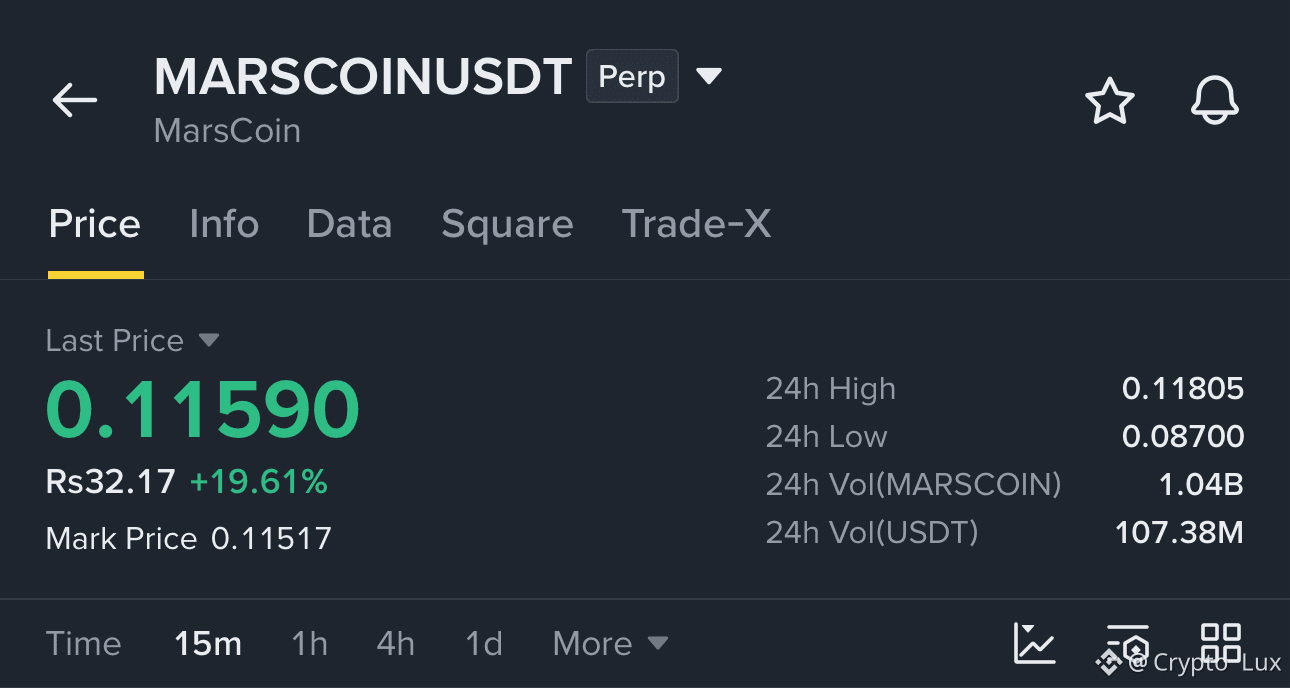Open the Last Price dropdown
The height and width of the screenshot is (688, 1290).
coord(132,341)
